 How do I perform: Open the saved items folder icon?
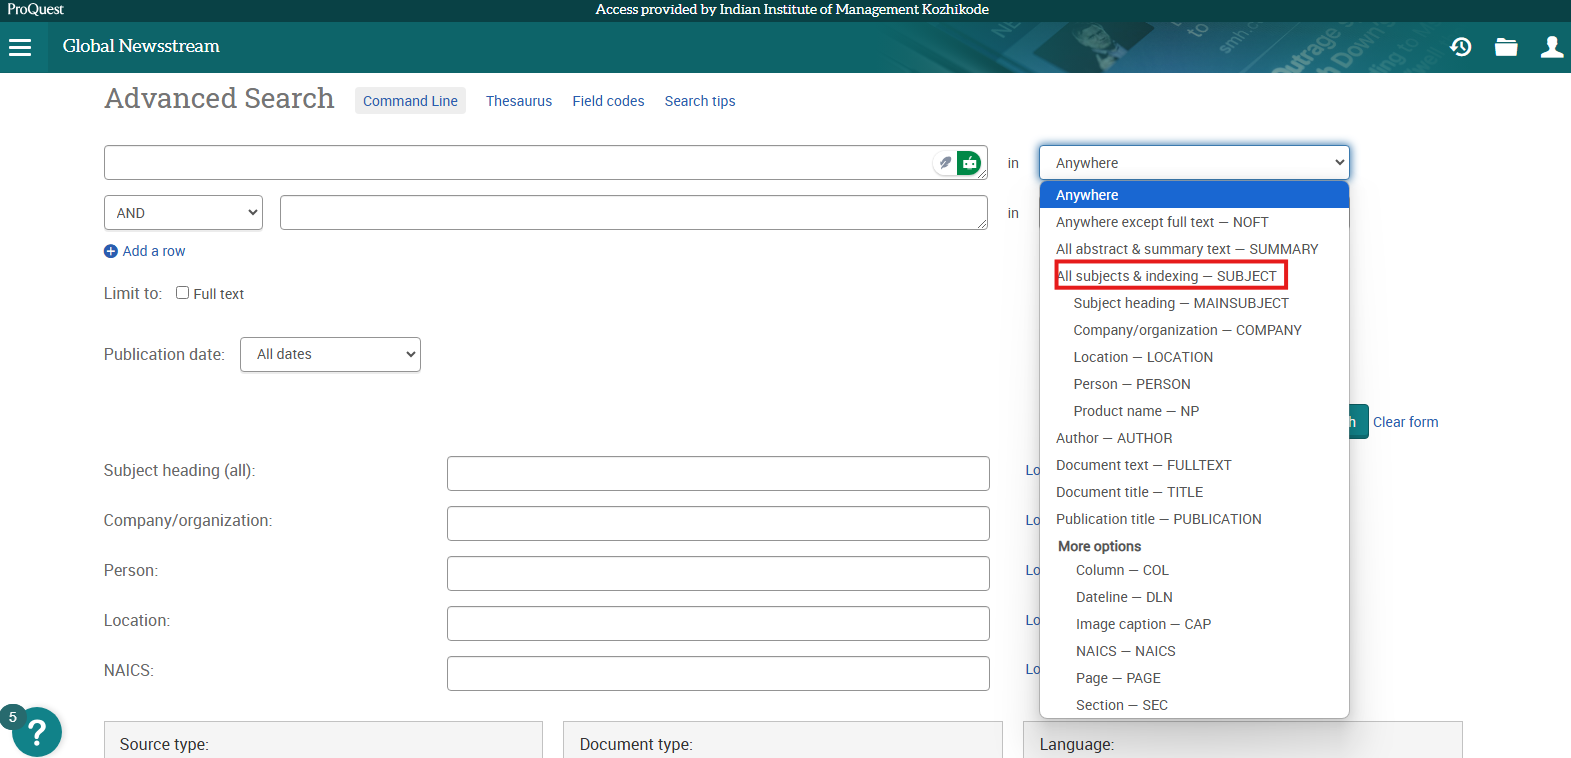[1506, 47]
